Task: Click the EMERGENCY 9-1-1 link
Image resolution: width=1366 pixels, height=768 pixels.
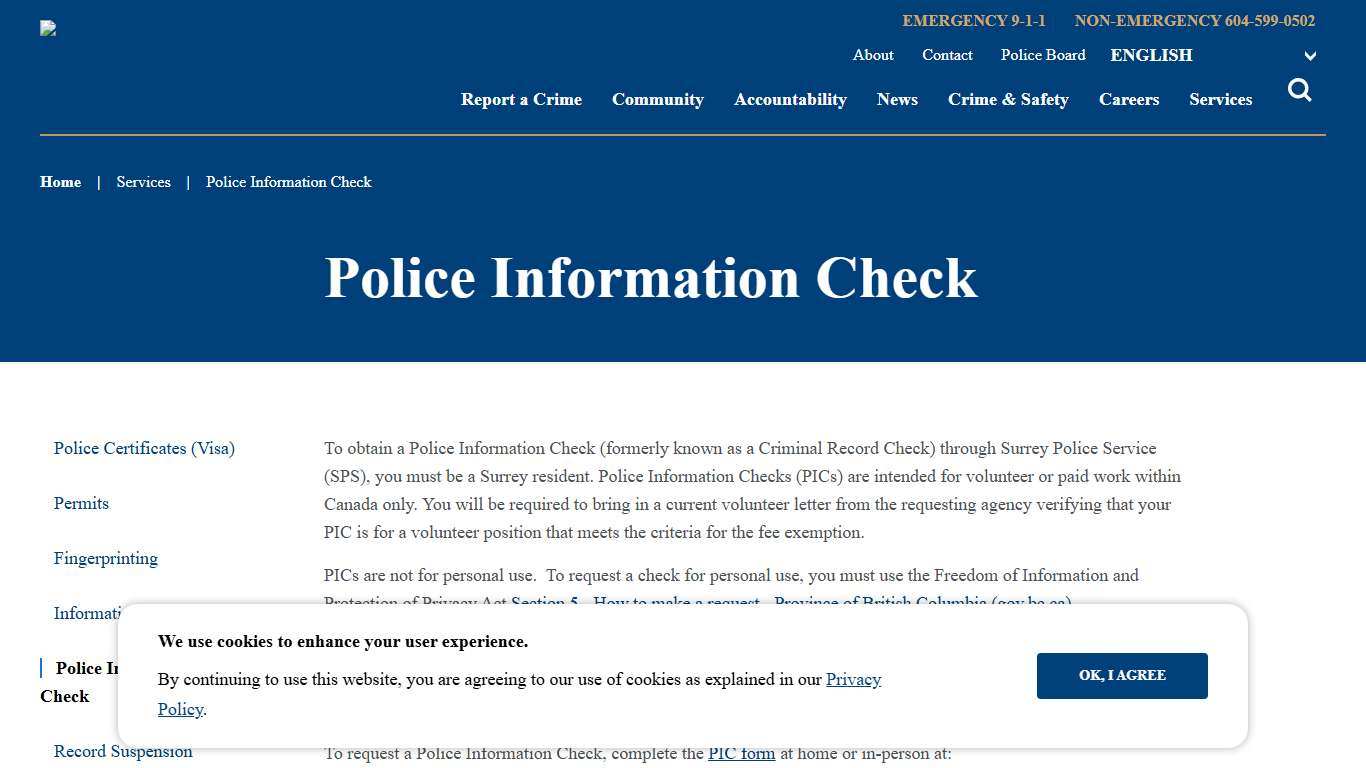Action: [973, 20]
